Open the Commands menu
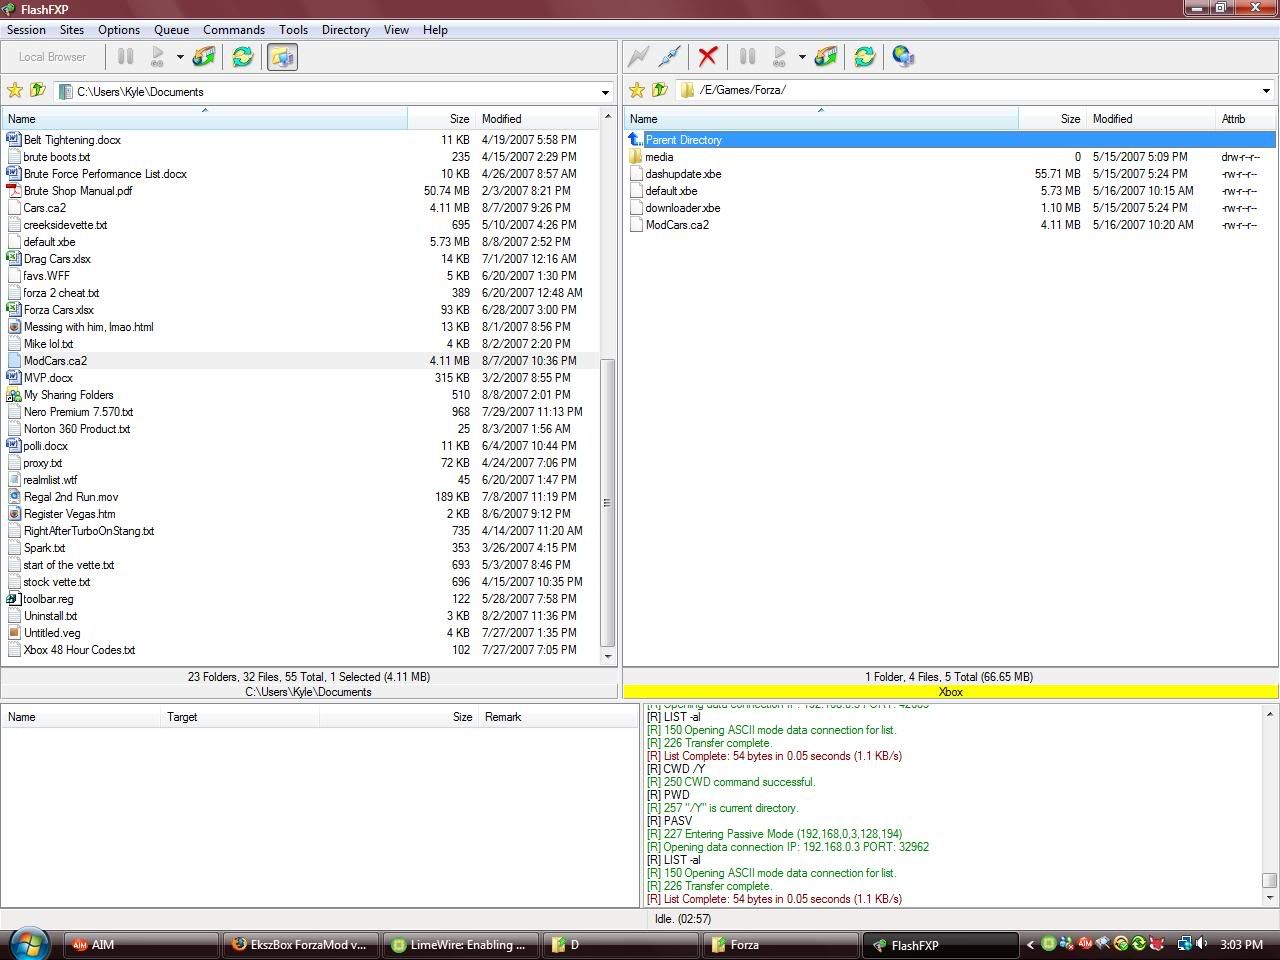This screenshot has width=1280, height=960. coord(234,30)
